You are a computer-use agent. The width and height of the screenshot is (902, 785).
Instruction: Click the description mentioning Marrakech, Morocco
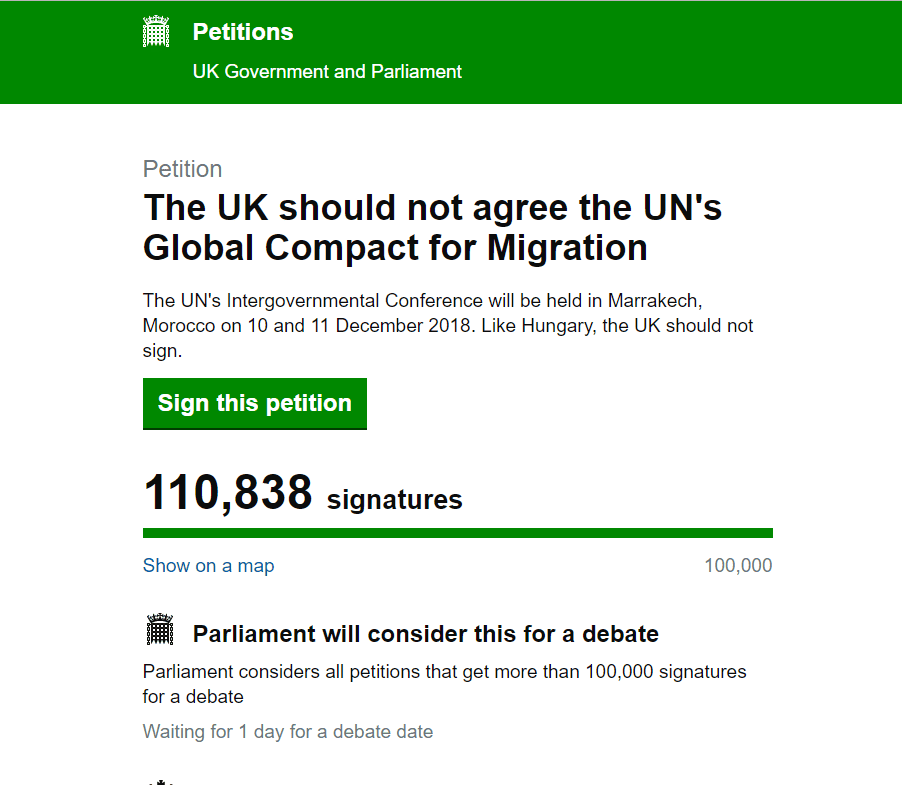coord(448,326)
